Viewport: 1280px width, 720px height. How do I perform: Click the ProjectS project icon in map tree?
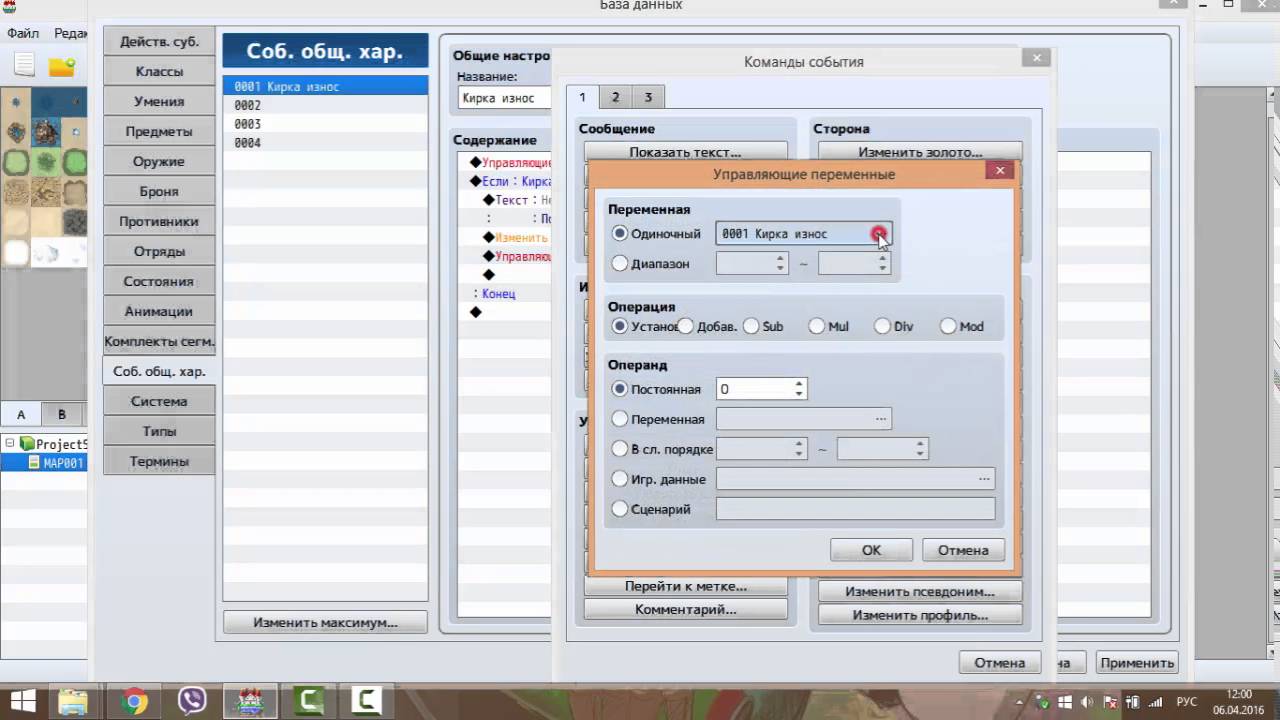pyautogui.click(x=28, y=444)
